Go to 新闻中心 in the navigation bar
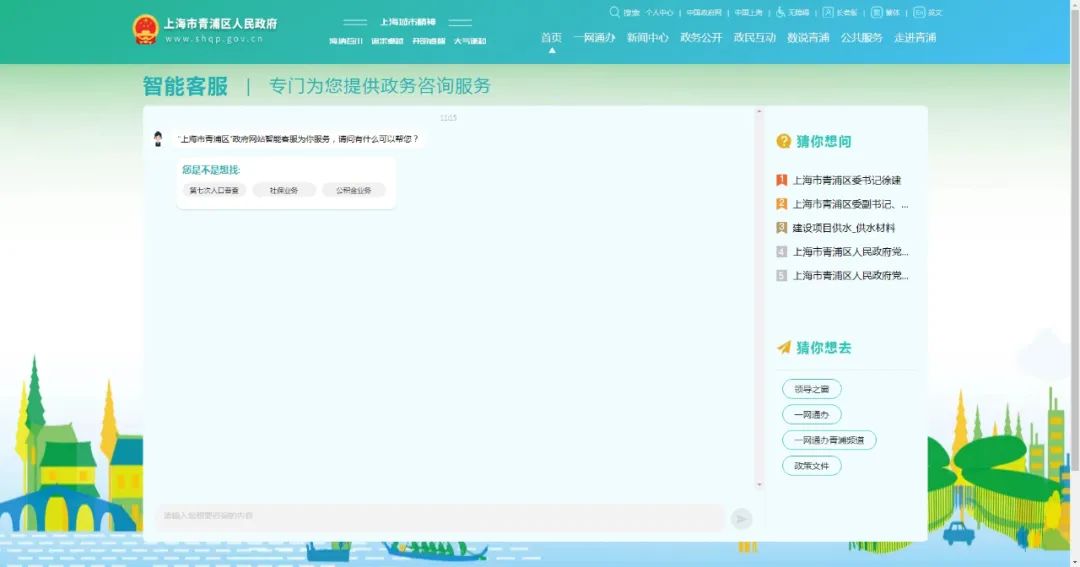Image resolution: width=1080 pixels, height=567 pixels. 647,38
